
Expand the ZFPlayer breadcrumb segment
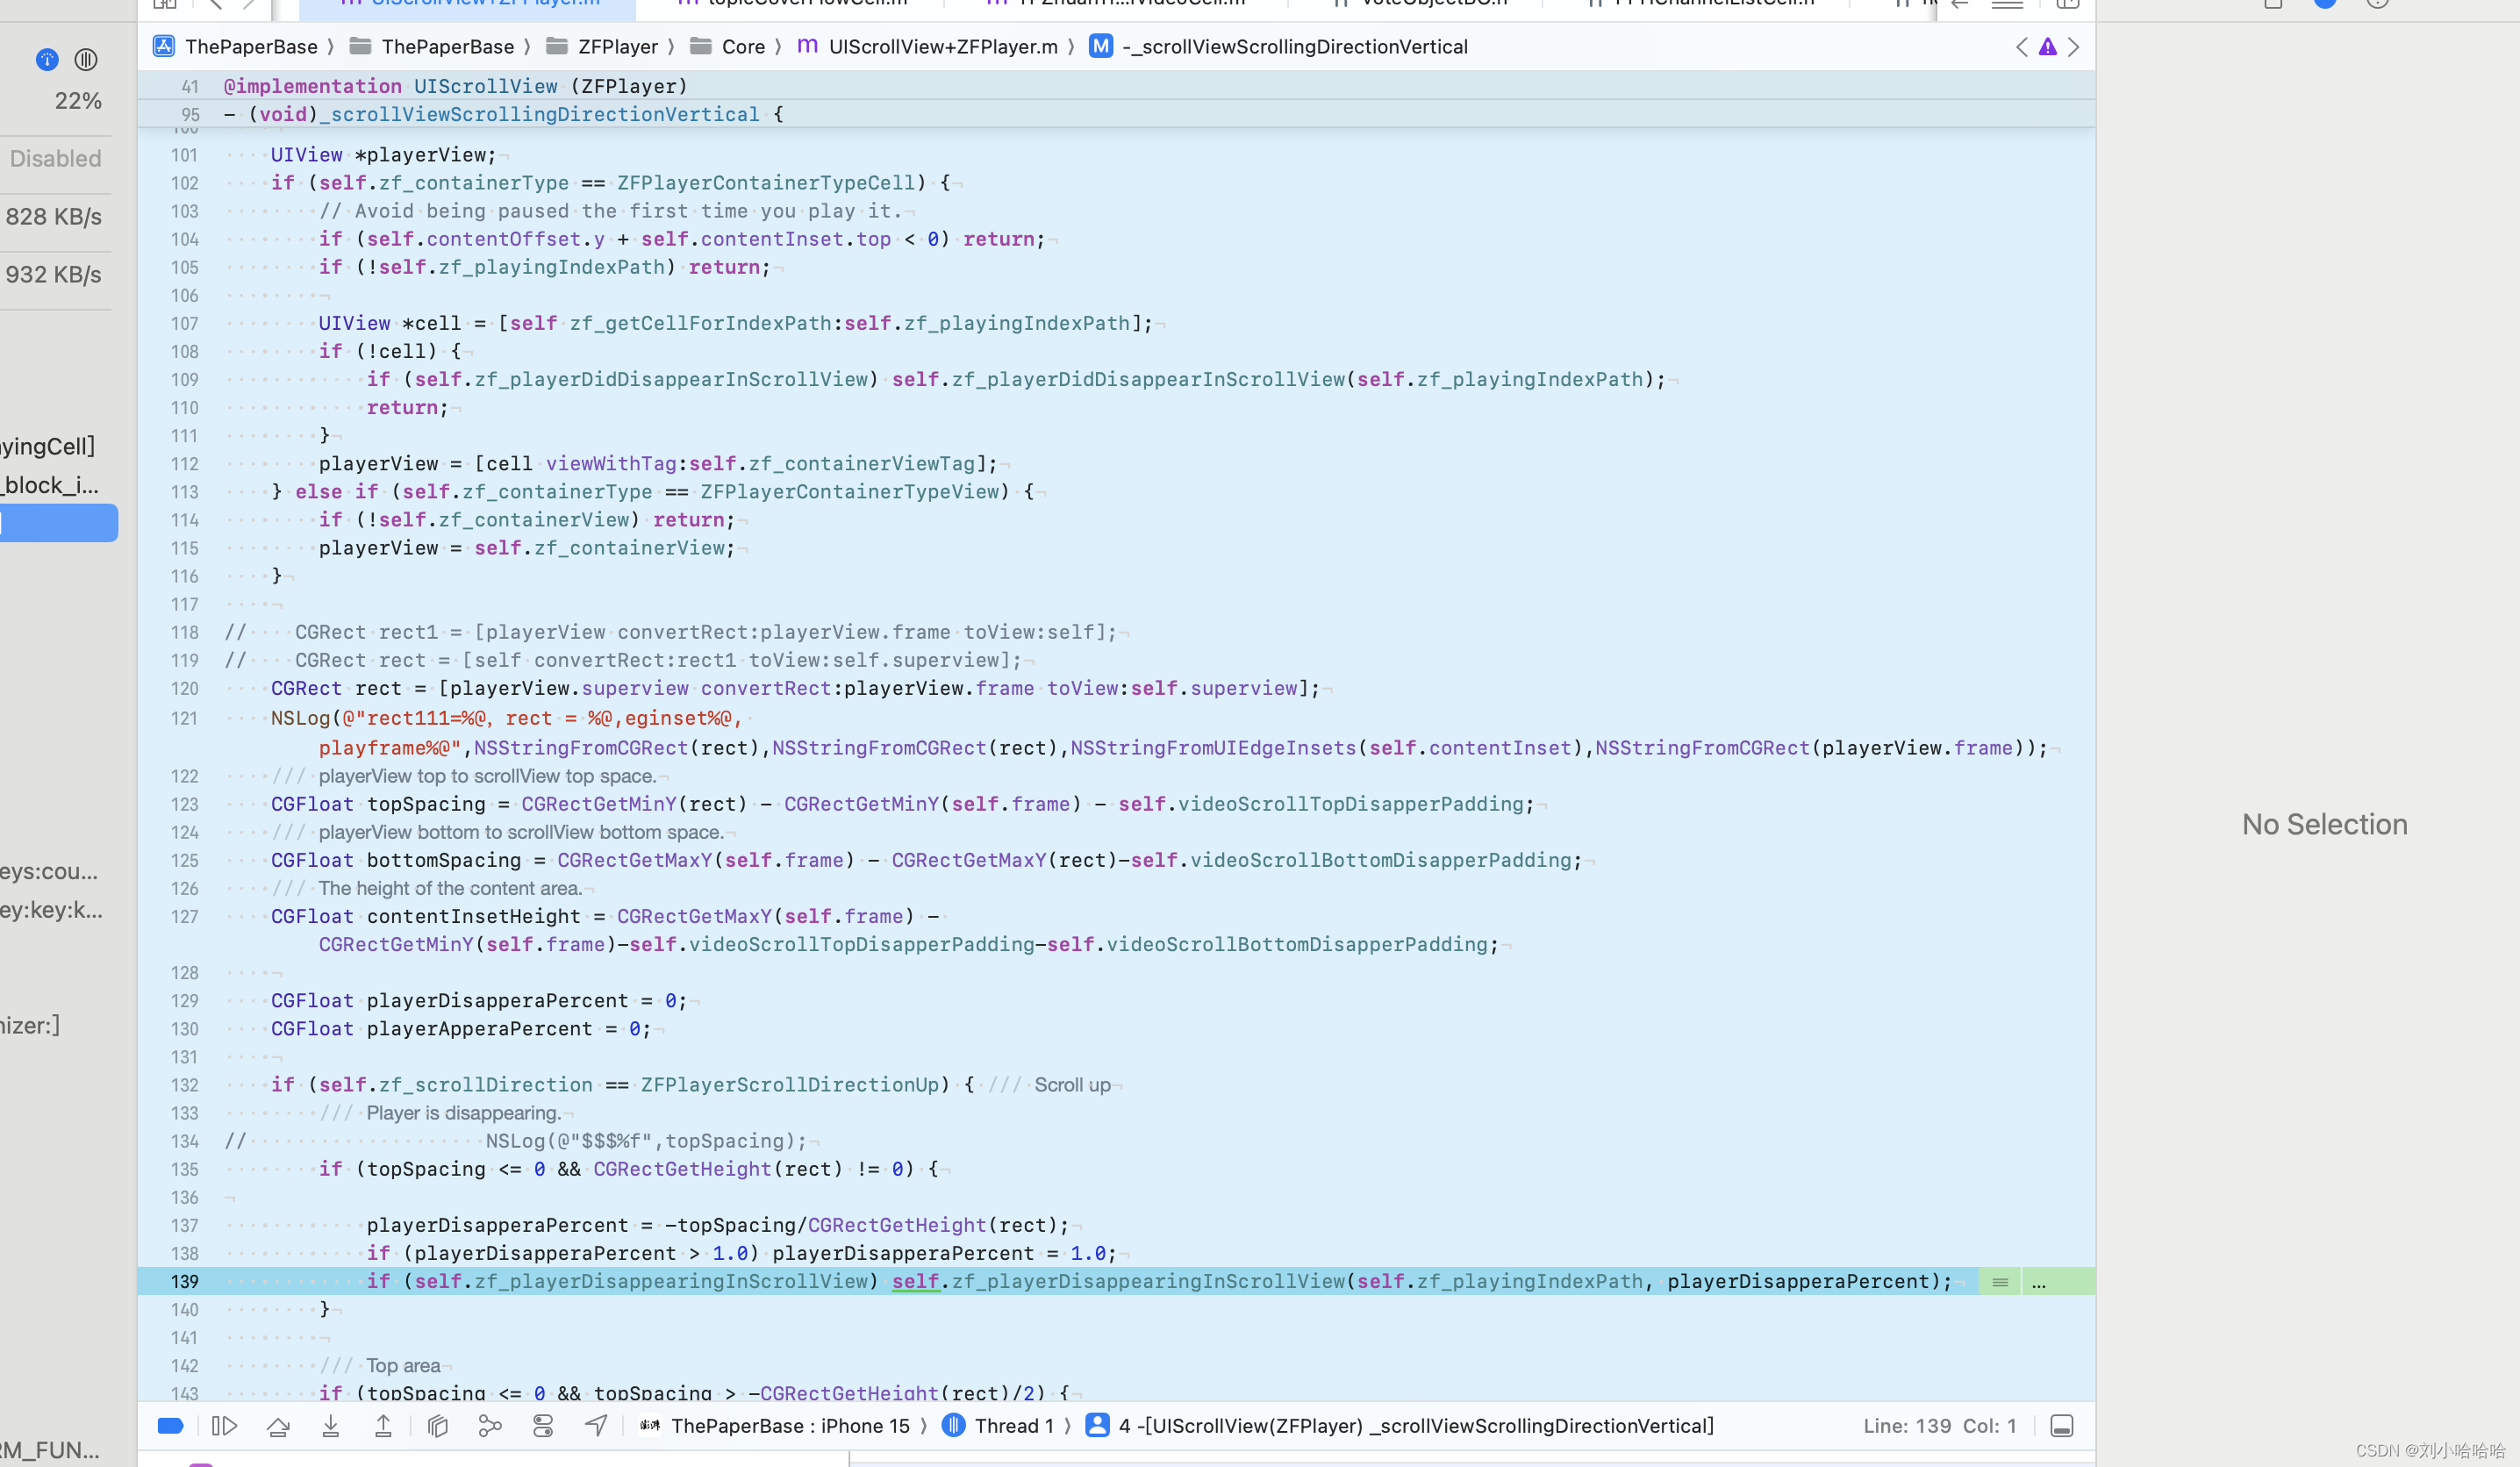(x=619, y=47)
